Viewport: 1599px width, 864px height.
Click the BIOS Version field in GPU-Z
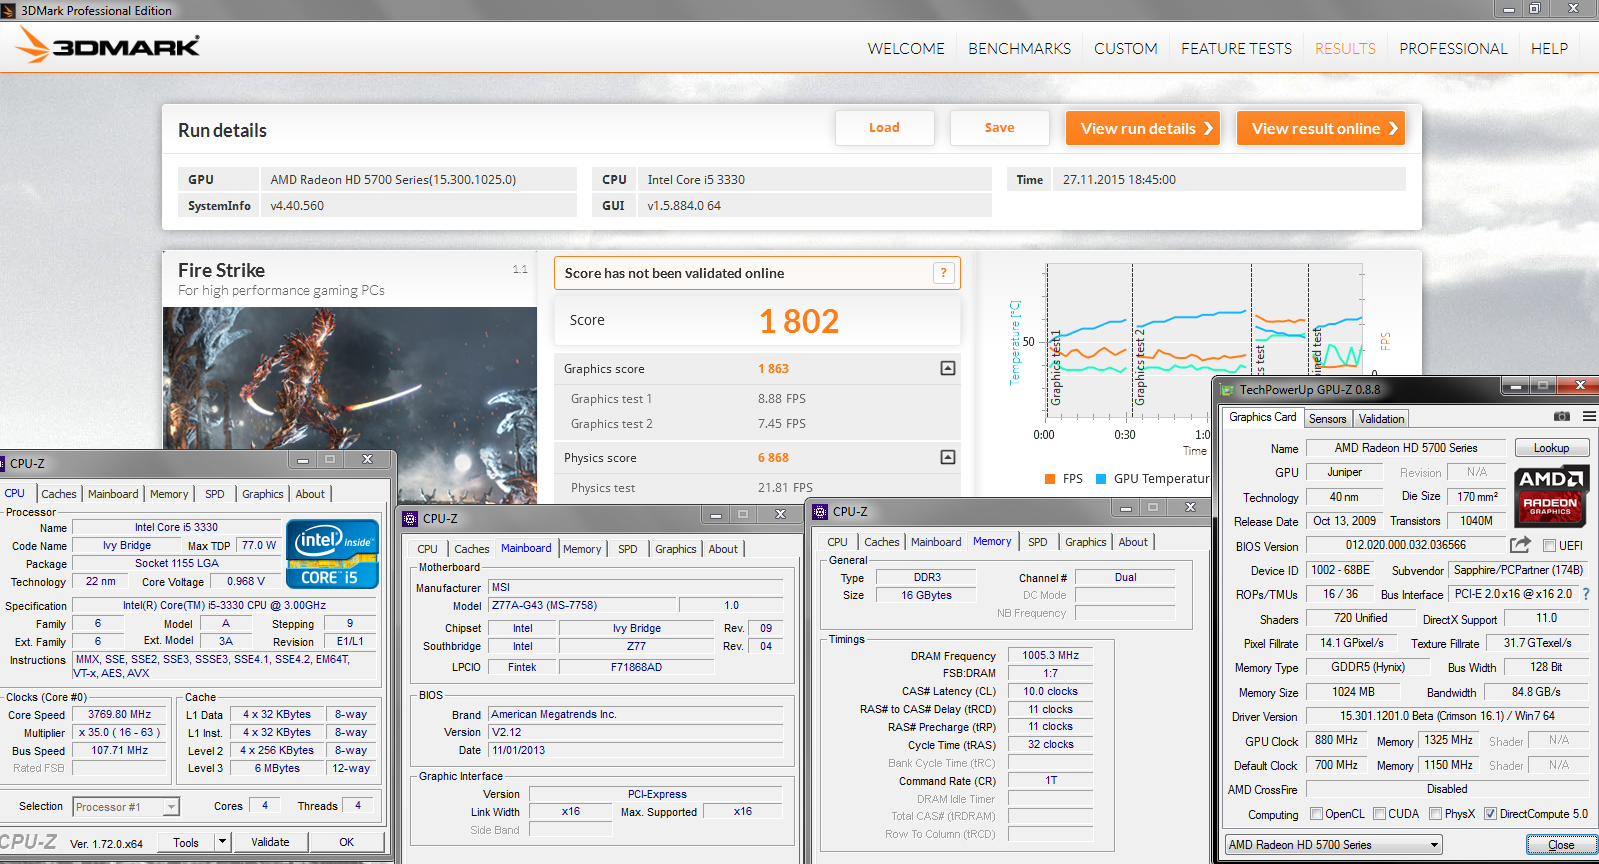tap(1405, 545)
